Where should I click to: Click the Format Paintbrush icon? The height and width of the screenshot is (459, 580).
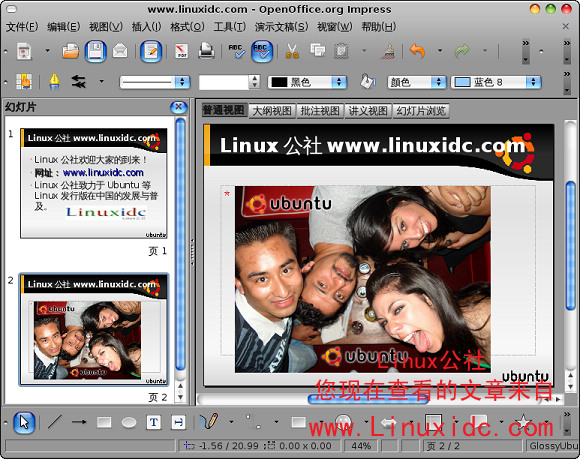click(388, 51)
